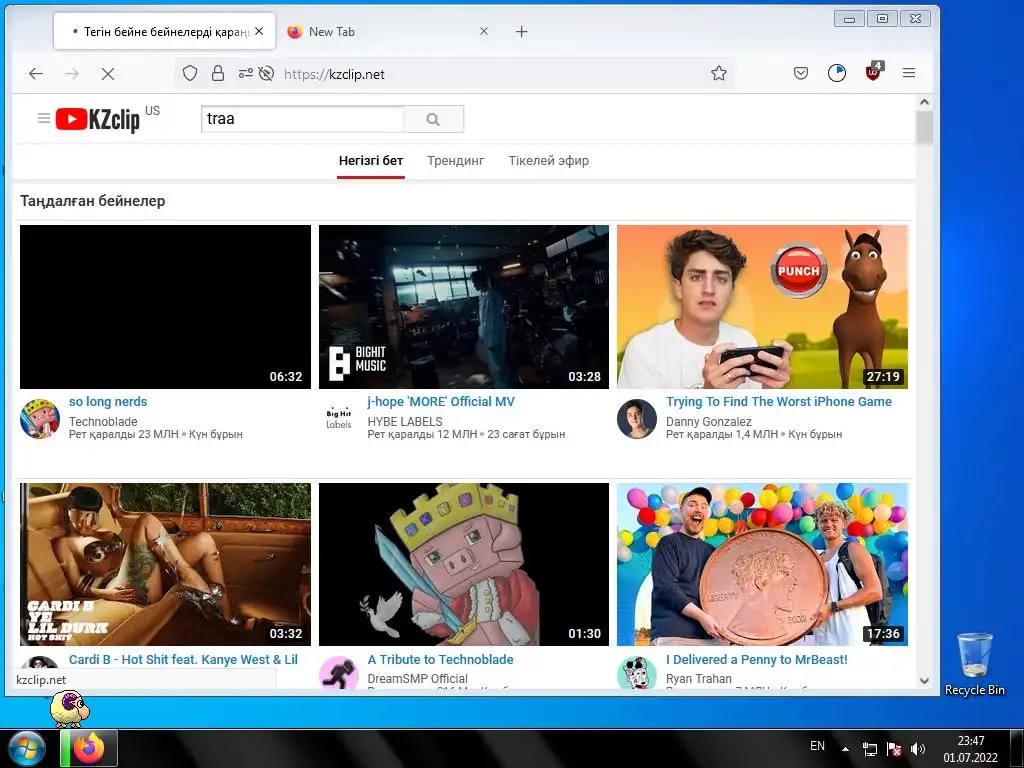The height and width of the screenshot is (768, 1024).
Task: Open Recycle Bin on desktop
Action: (x=974, y=665)
